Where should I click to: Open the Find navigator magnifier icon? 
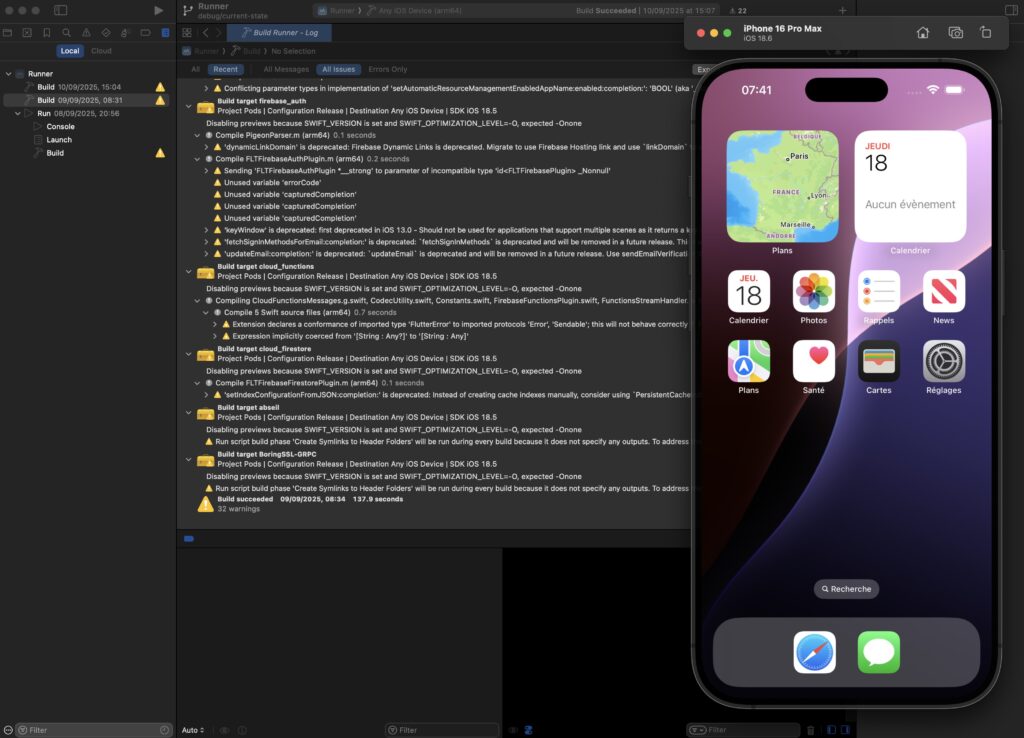click(x=66, y=33)
